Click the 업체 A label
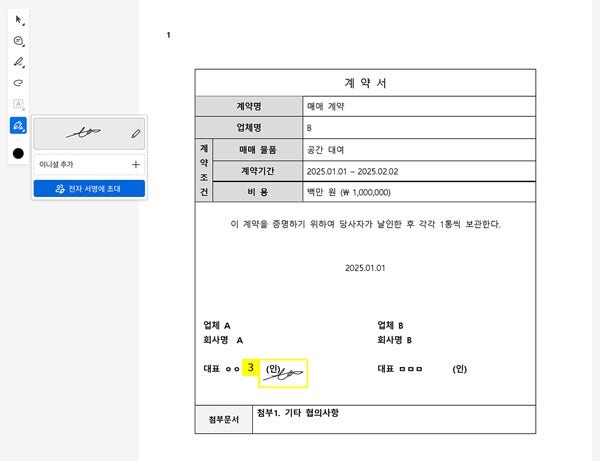600x461 pixels. (217, 326)
